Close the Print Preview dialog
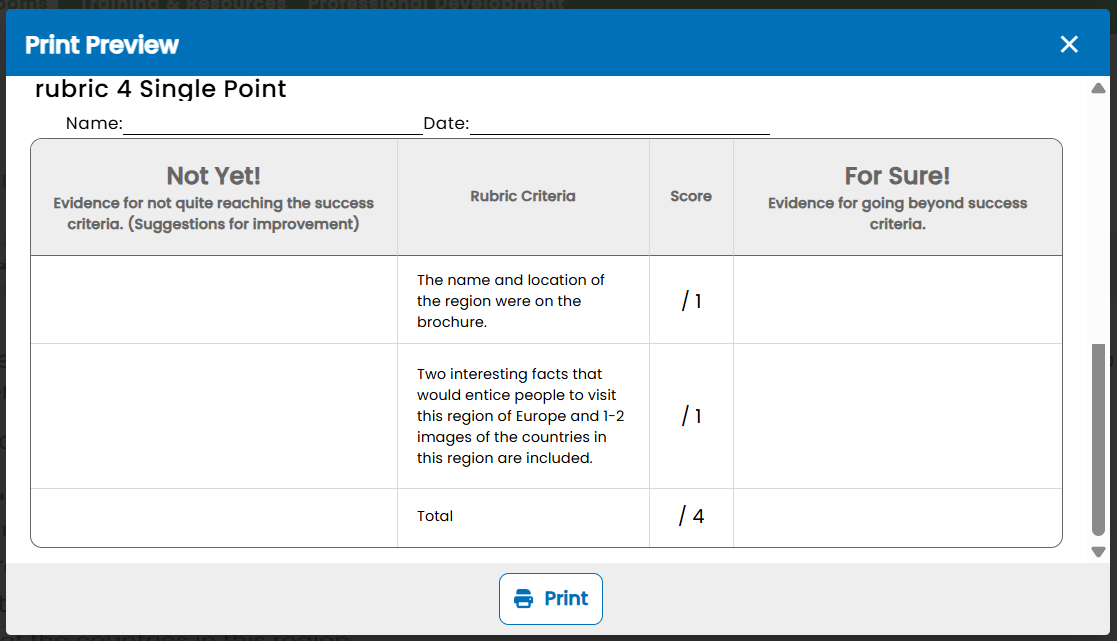1117x641 pixels. coord(1069,44)
